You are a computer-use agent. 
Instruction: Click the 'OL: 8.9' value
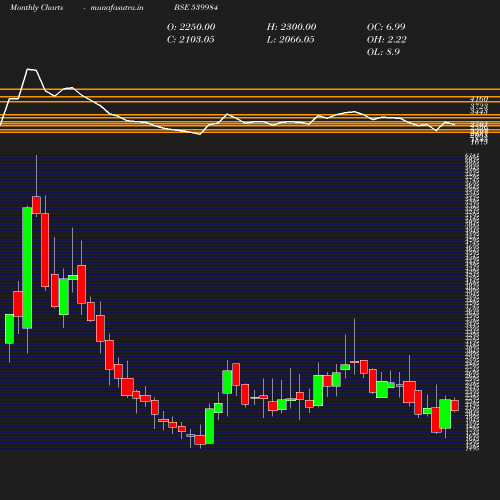[x=383, y=52]
